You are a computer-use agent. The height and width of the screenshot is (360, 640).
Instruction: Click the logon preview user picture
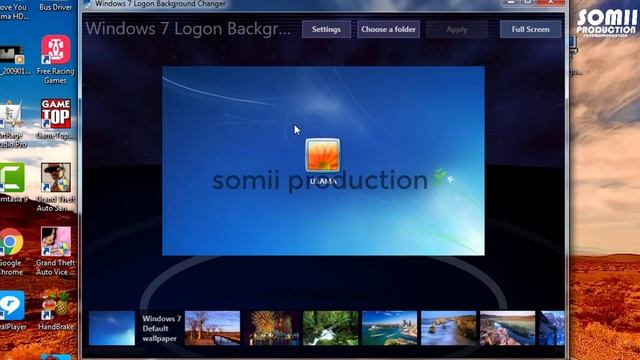(322, 156)
